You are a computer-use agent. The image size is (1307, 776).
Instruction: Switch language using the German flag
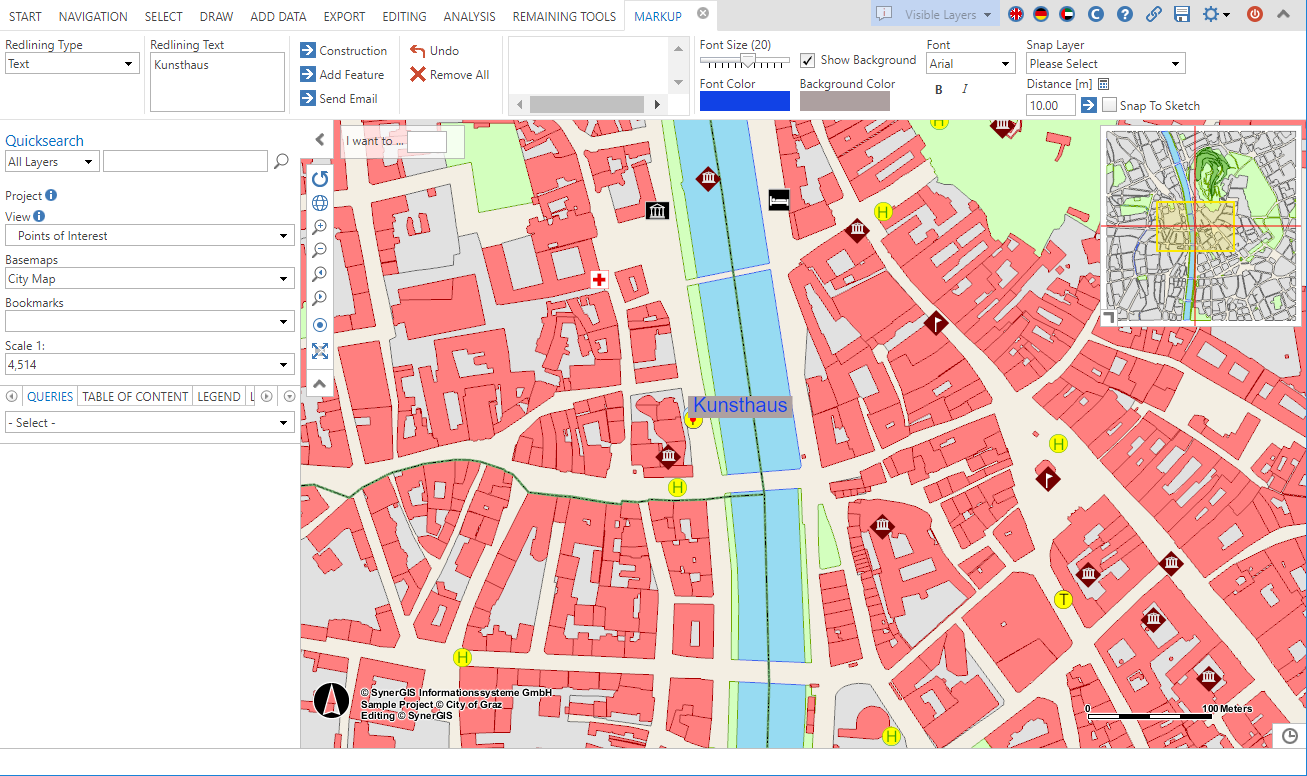(1041, 14)
